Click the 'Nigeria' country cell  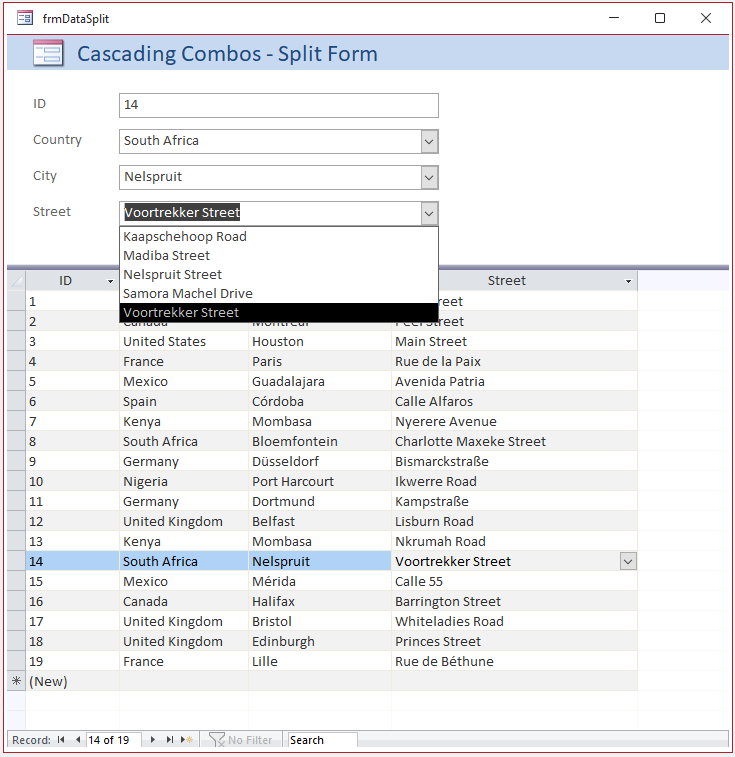coord(184,481)
